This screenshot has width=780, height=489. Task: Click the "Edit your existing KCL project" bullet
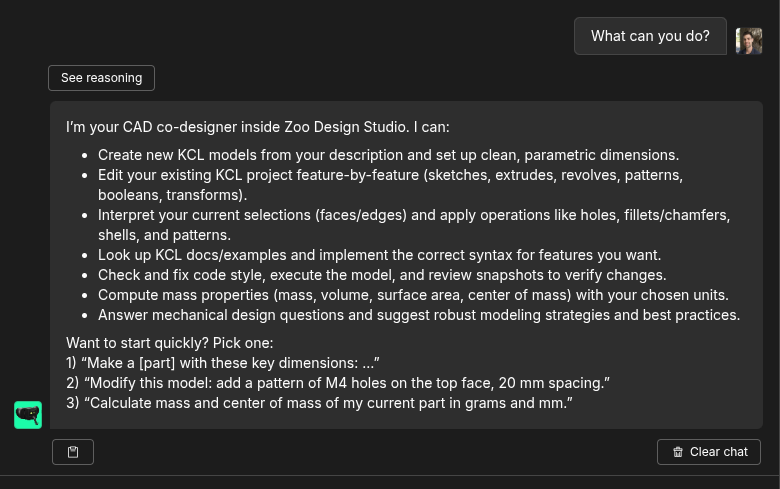pyautogui.click(x=390, y=175)
